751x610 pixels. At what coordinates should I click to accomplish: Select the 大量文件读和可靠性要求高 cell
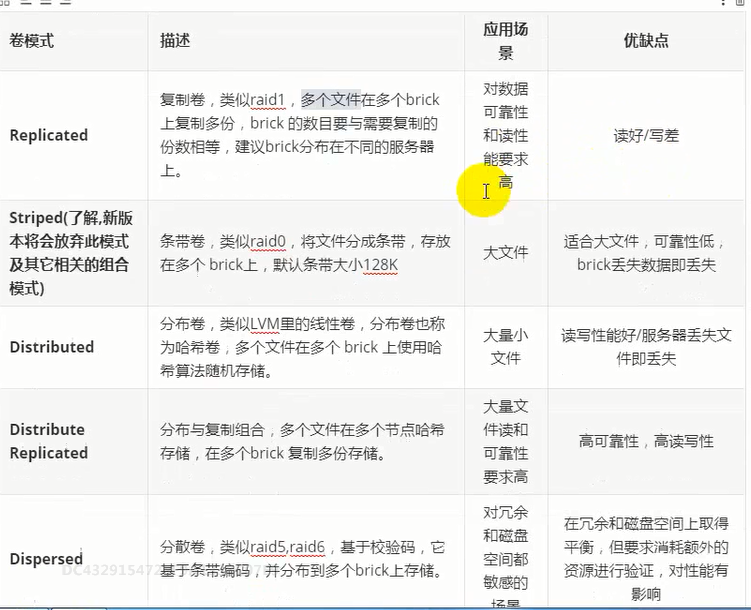(506, 441)
